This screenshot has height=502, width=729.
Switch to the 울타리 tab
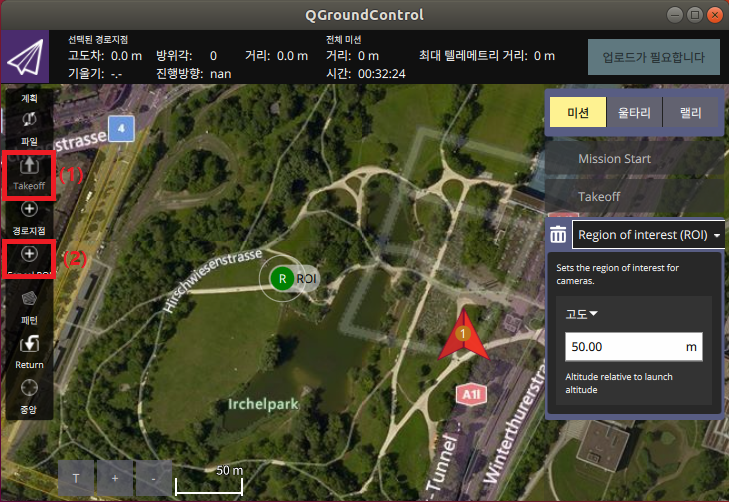tap(634, 112)
